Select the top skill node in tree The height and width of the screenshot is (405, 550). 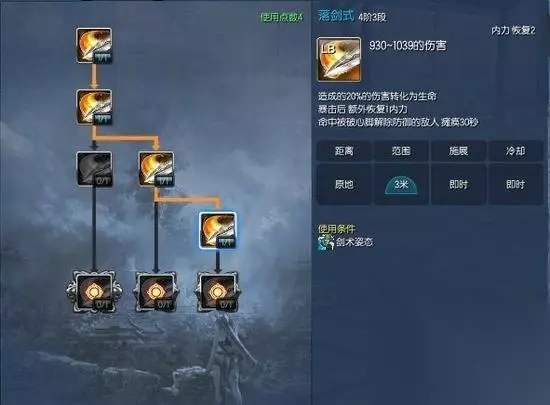point(94,46)
